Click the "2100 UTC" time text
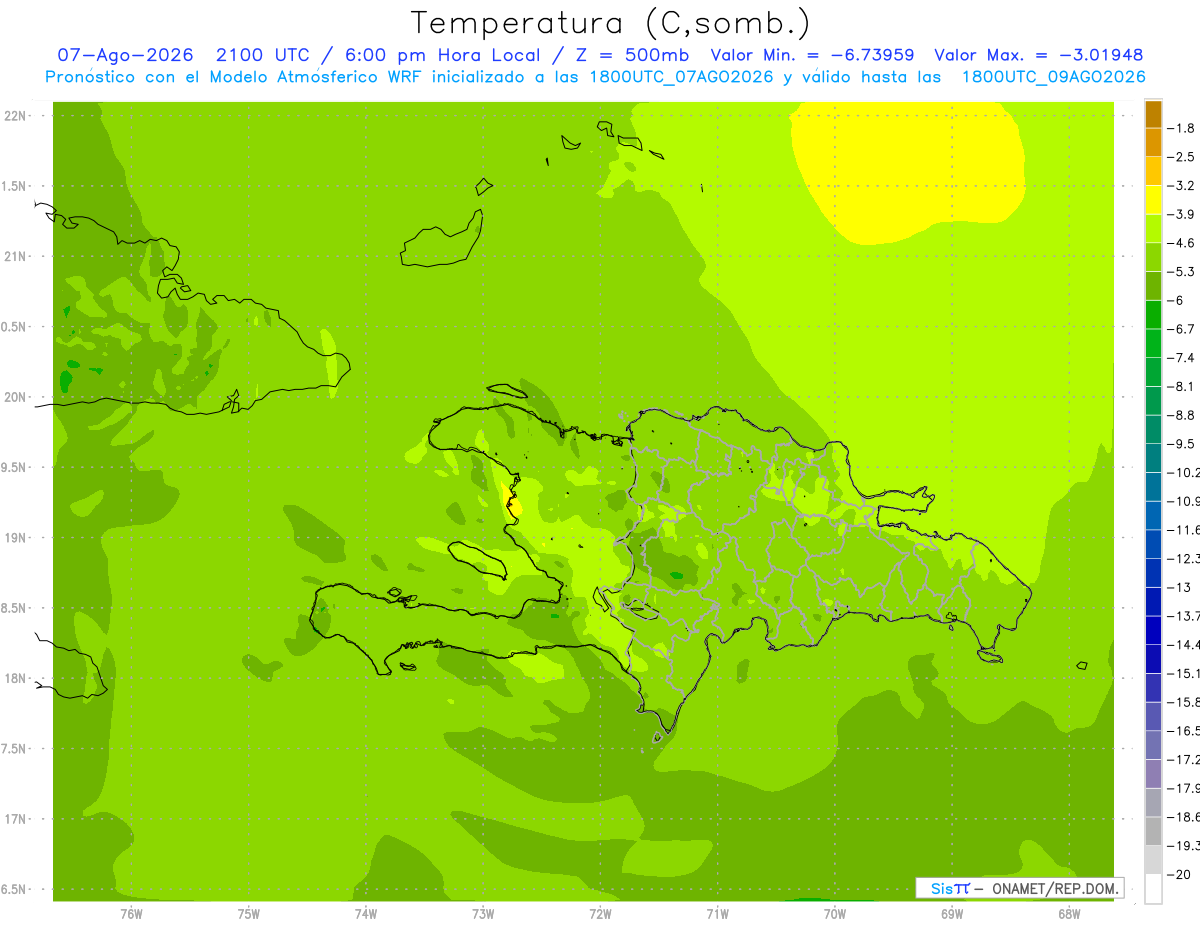Viewport: 1200px width, 927px height. coord(261,55)
